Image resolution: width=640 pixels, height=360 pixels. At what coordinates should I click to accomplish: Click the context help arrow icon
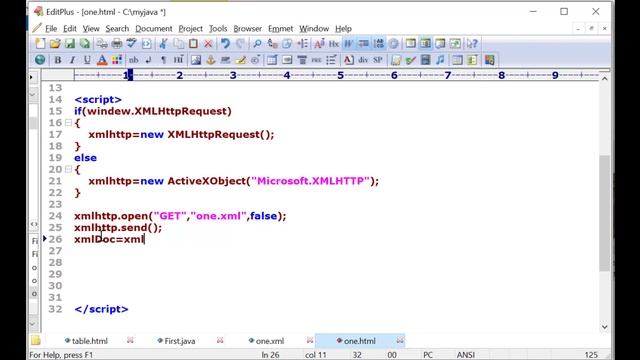pyautogui.click(x=472, y=43)
